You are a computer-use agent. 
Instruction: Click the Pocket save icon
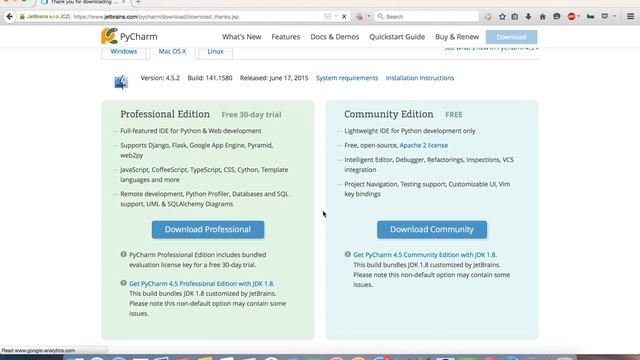pos(604,17)
